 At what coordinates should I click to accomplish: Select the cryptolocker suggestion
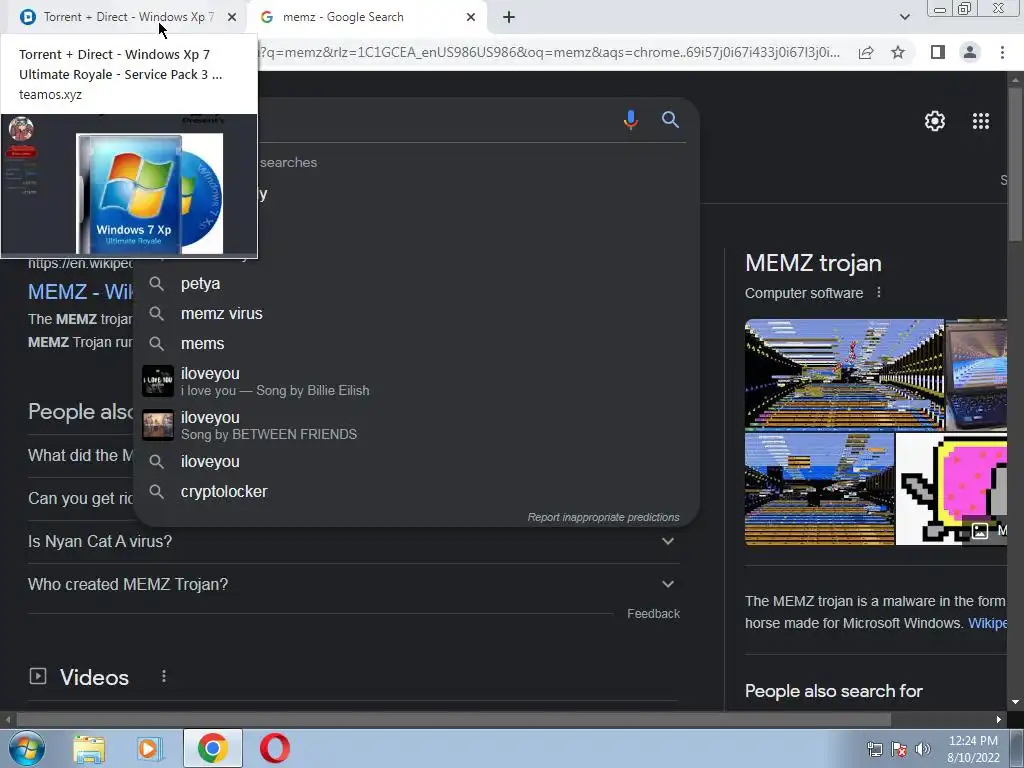click(416, 492)
